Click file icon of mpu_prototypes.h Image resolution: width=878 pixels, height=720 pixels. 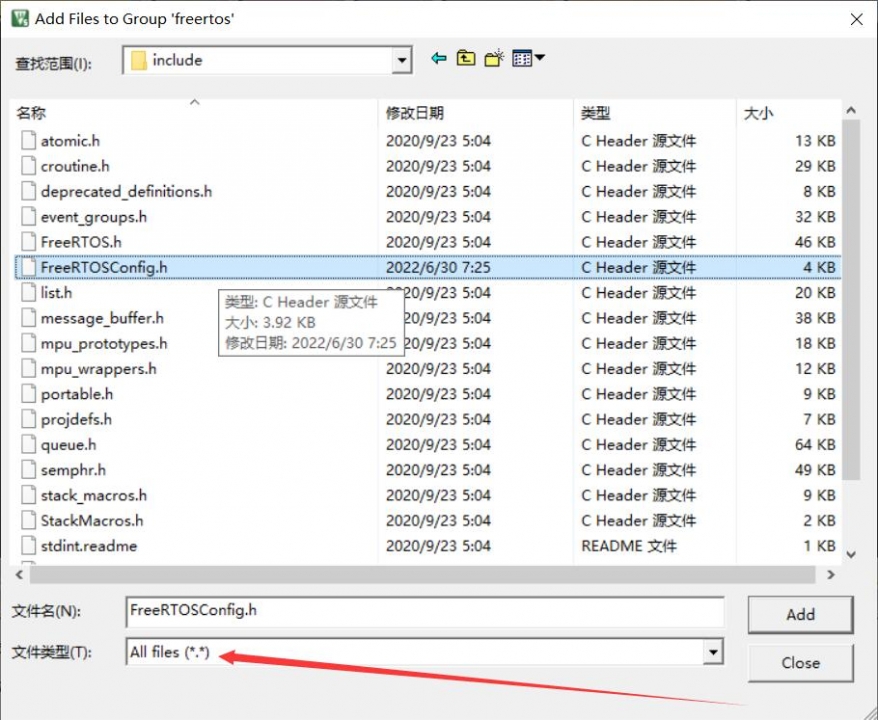coord(29,343)
